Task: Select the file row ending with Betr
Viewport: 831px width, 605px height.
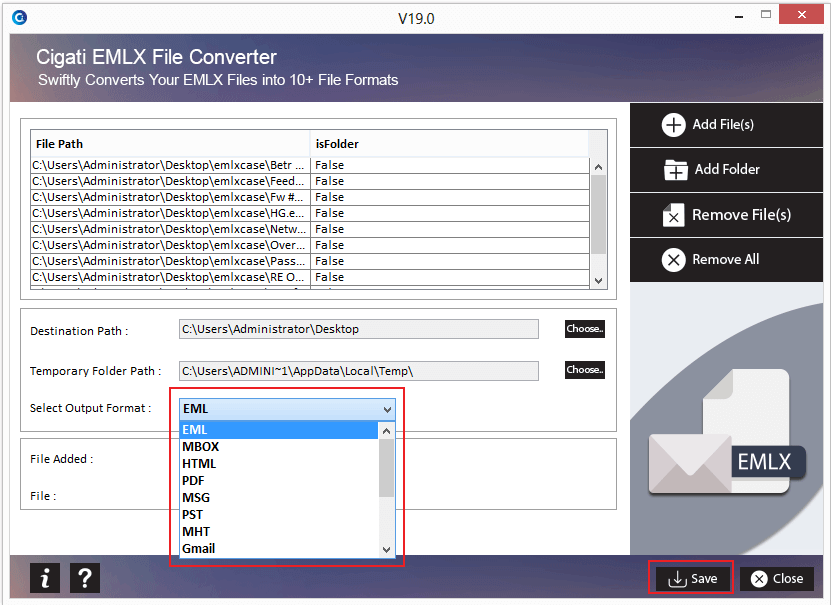Action: [x=310, y=165]
